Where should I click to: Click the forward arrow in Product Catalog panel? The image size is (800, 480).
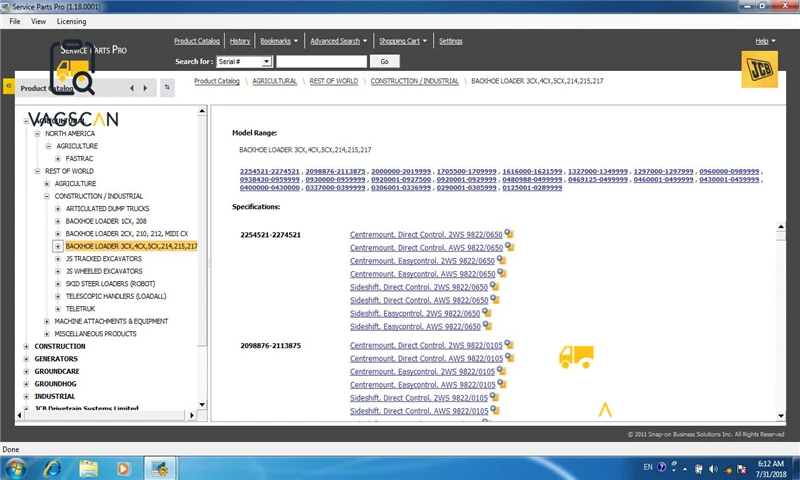pyautogui.click(x=145, y=88)
